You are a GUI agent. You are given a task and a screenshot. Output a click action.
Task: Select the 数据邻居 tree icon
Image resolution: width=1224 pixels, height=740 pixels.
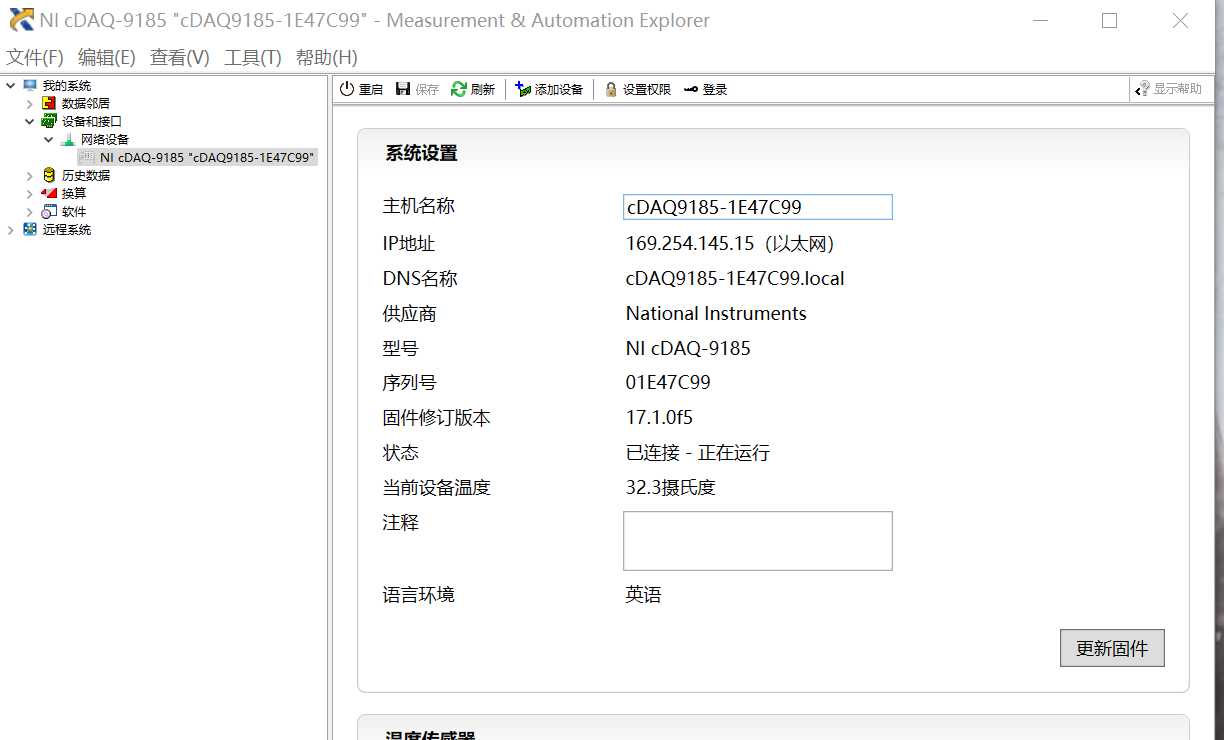[49, 103]
